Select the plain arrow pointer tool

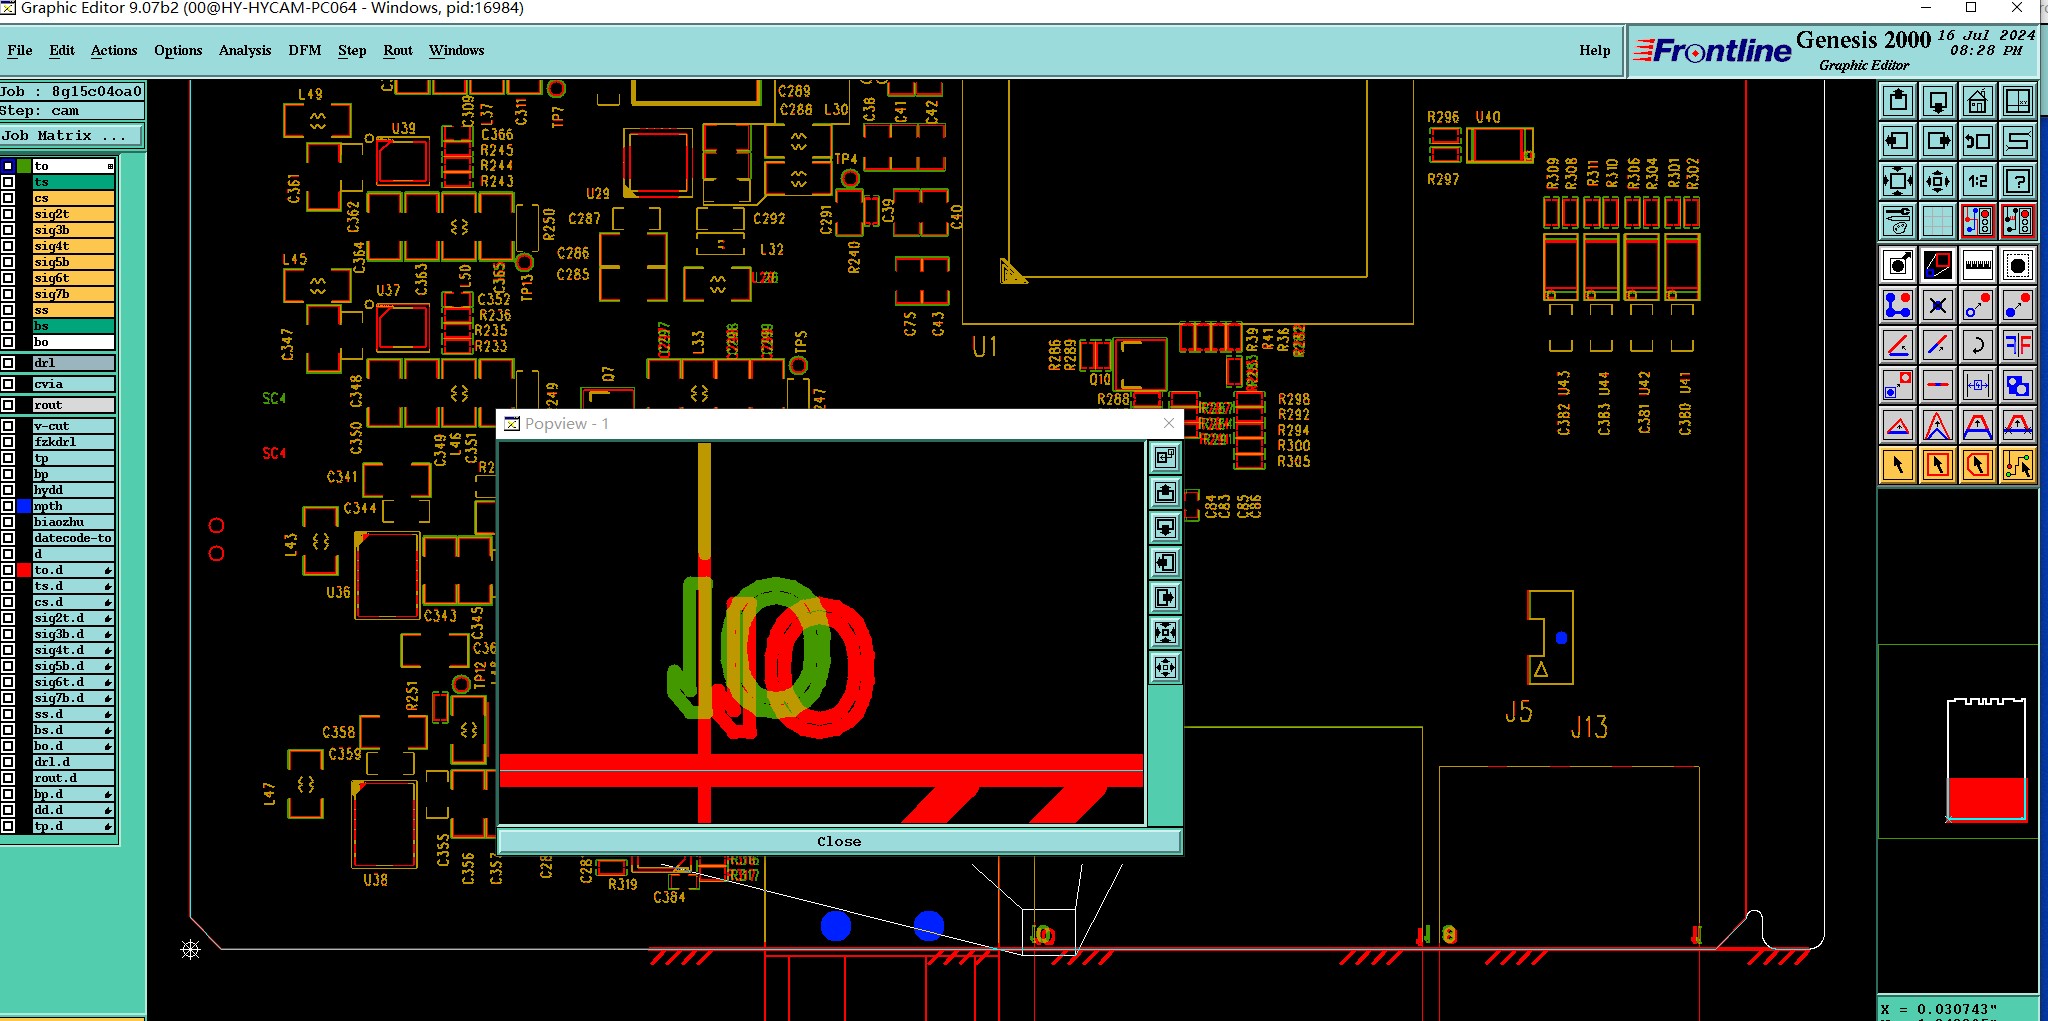[1898, 465]
